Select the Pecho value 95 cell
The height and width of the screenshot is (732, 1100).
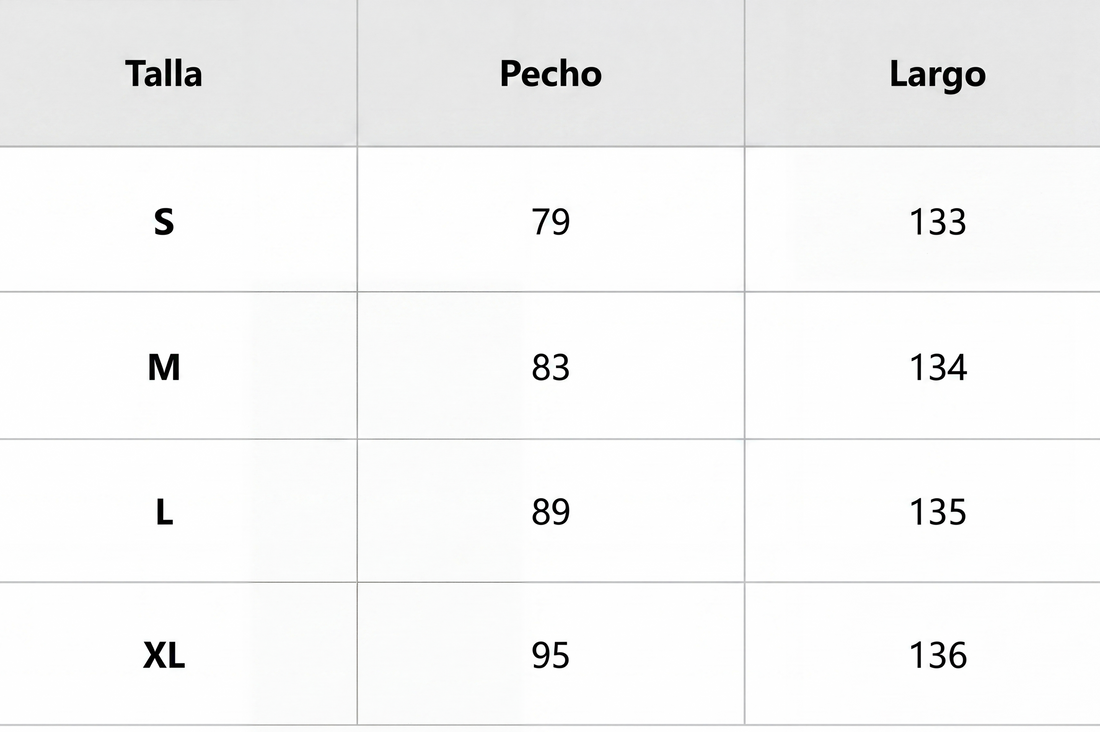click(550, 656)
